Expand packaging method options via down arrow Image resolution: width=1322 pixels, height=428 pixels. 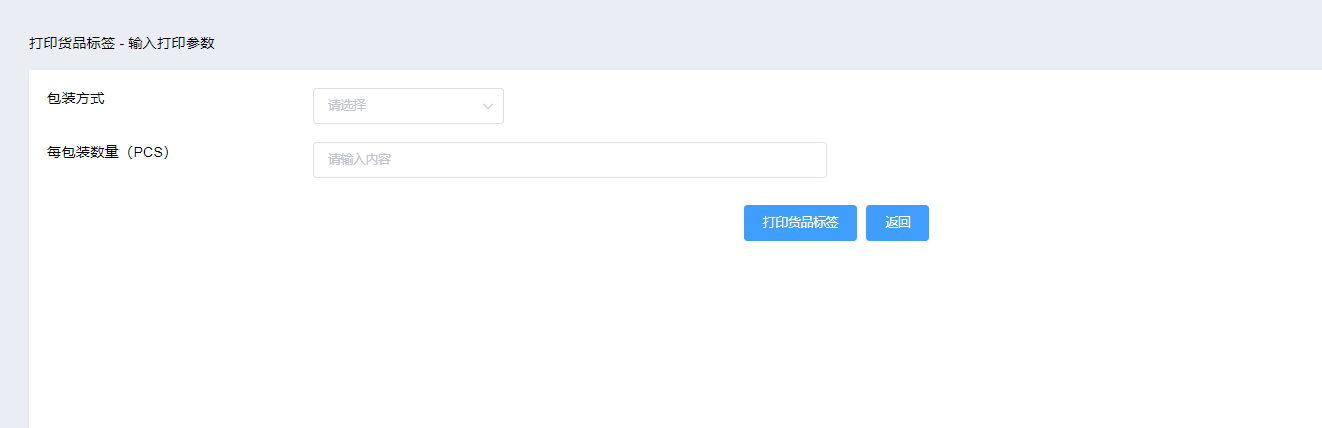pos(488,106)
